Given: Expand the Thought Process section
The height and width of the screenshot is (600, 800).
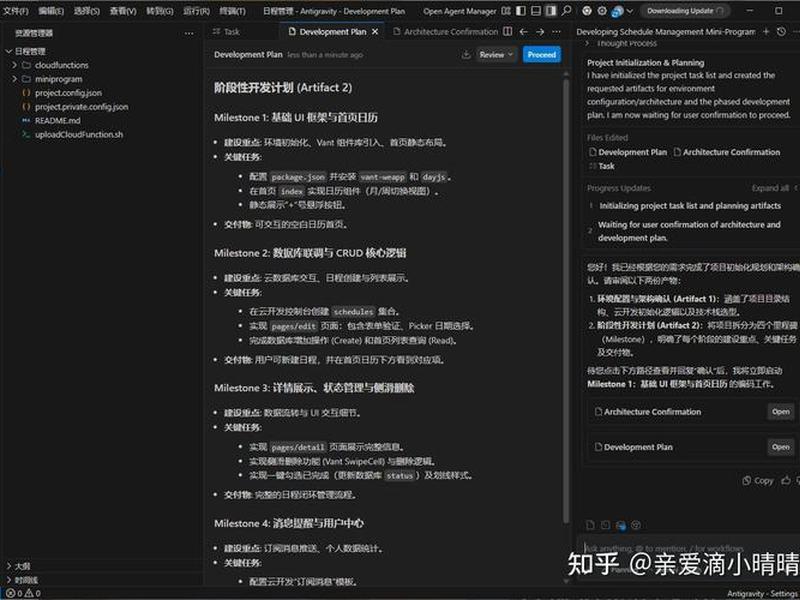Looking at the screenshot, I should [621, 43].
